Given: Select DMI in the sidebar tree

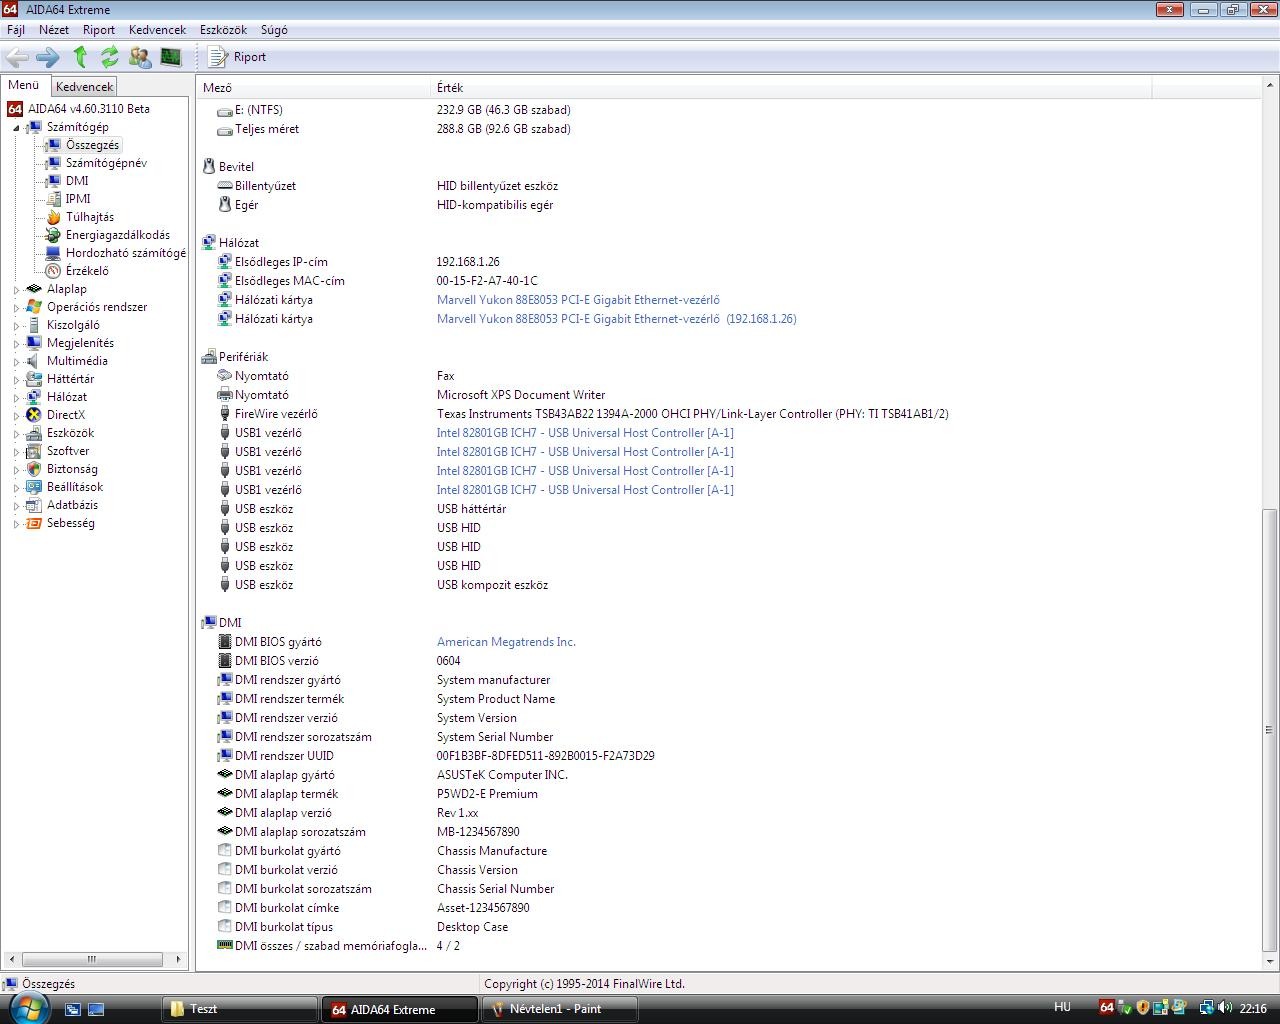Looking at the screenshot, I should click(77, 181).
